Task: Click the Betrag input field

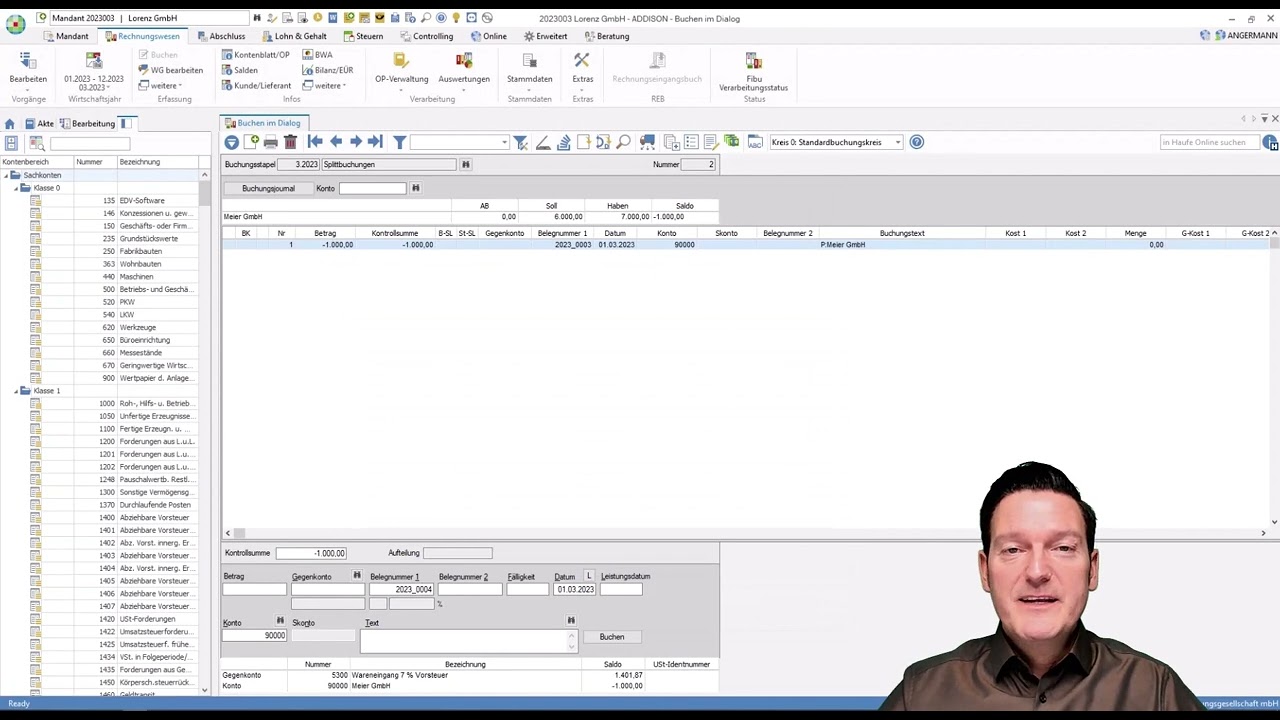Action: (x=254, y=589)
